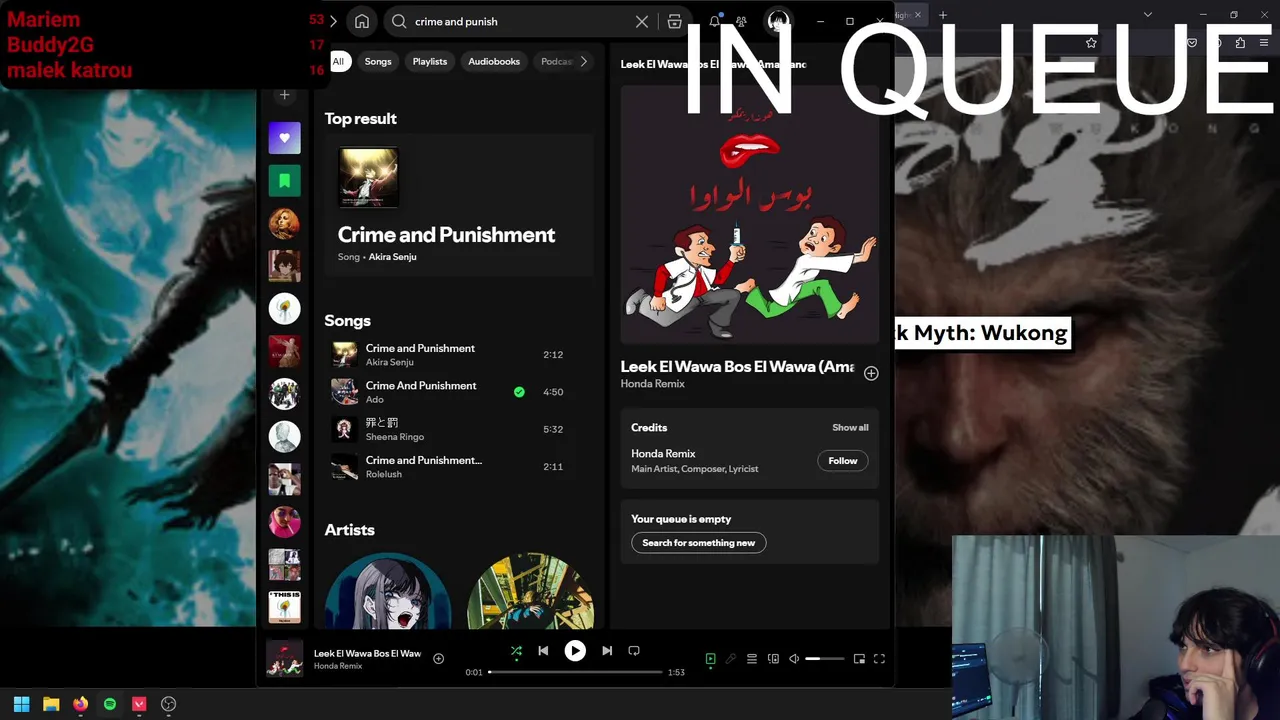Toggle green checkmark on Ado's Crime And Punishment
The image size is (1280, 720).
pos(519,392)
